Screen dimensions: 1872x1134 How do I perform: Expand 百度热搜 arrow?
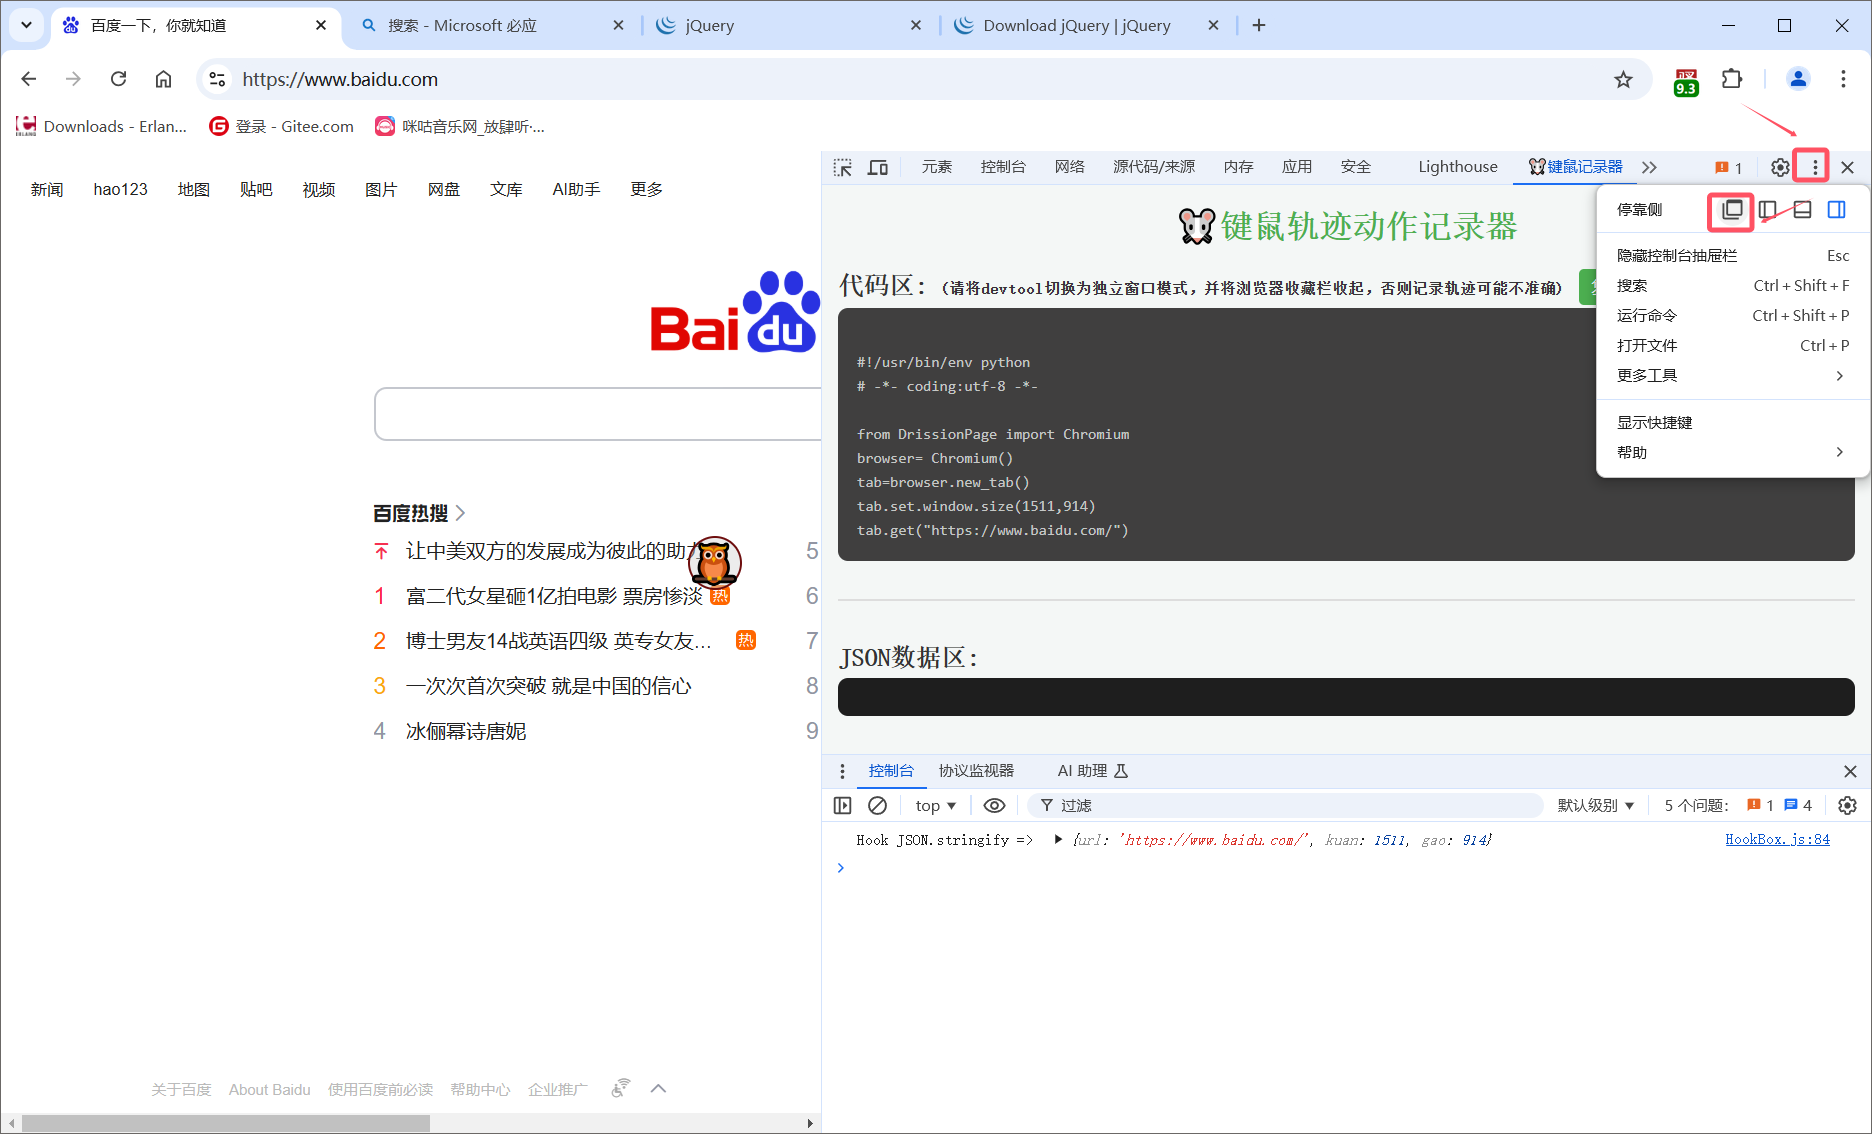460,513
